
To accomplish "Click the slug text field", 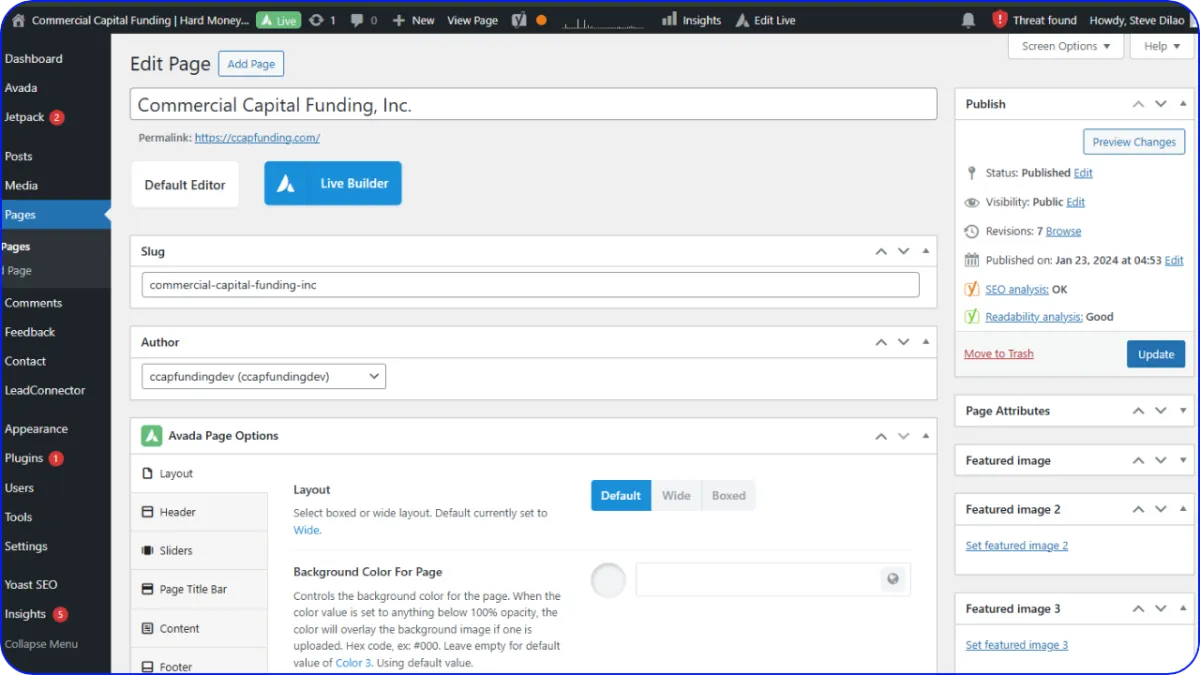I will tap(530, 285).
